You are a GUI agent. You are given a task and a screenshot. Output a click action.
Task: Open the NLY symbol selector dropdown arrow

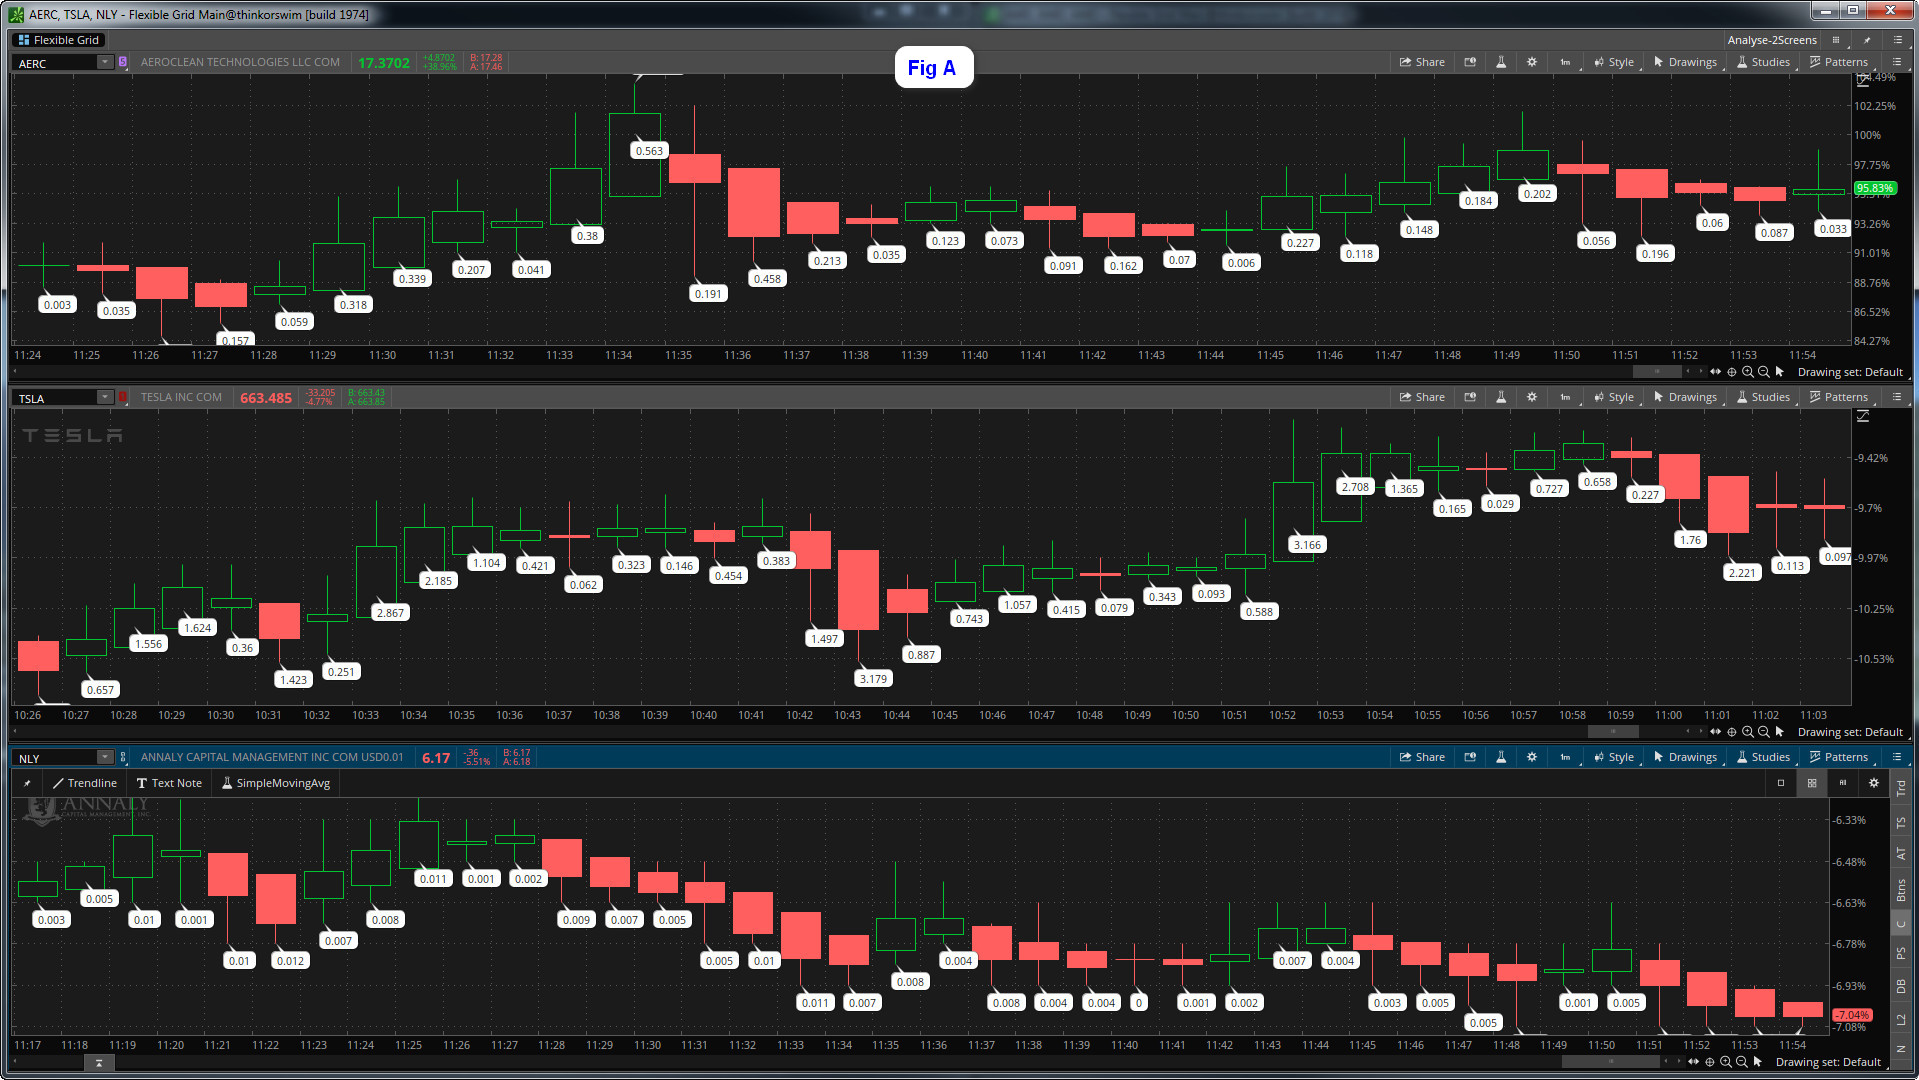pyautogui.click(x=105, y=757)
